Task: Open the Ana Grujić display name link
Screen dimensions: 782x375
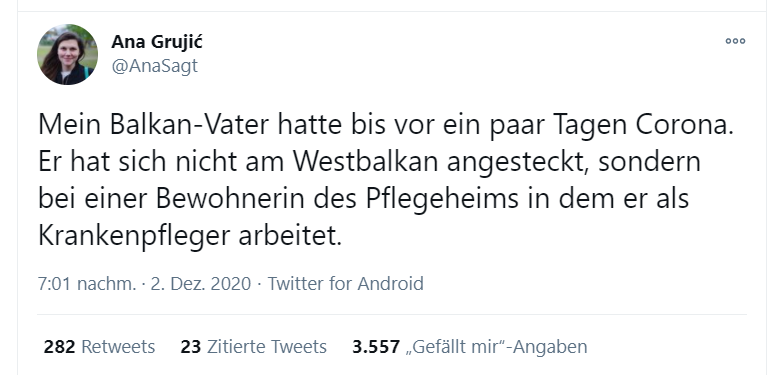Action: coord(157,42)
